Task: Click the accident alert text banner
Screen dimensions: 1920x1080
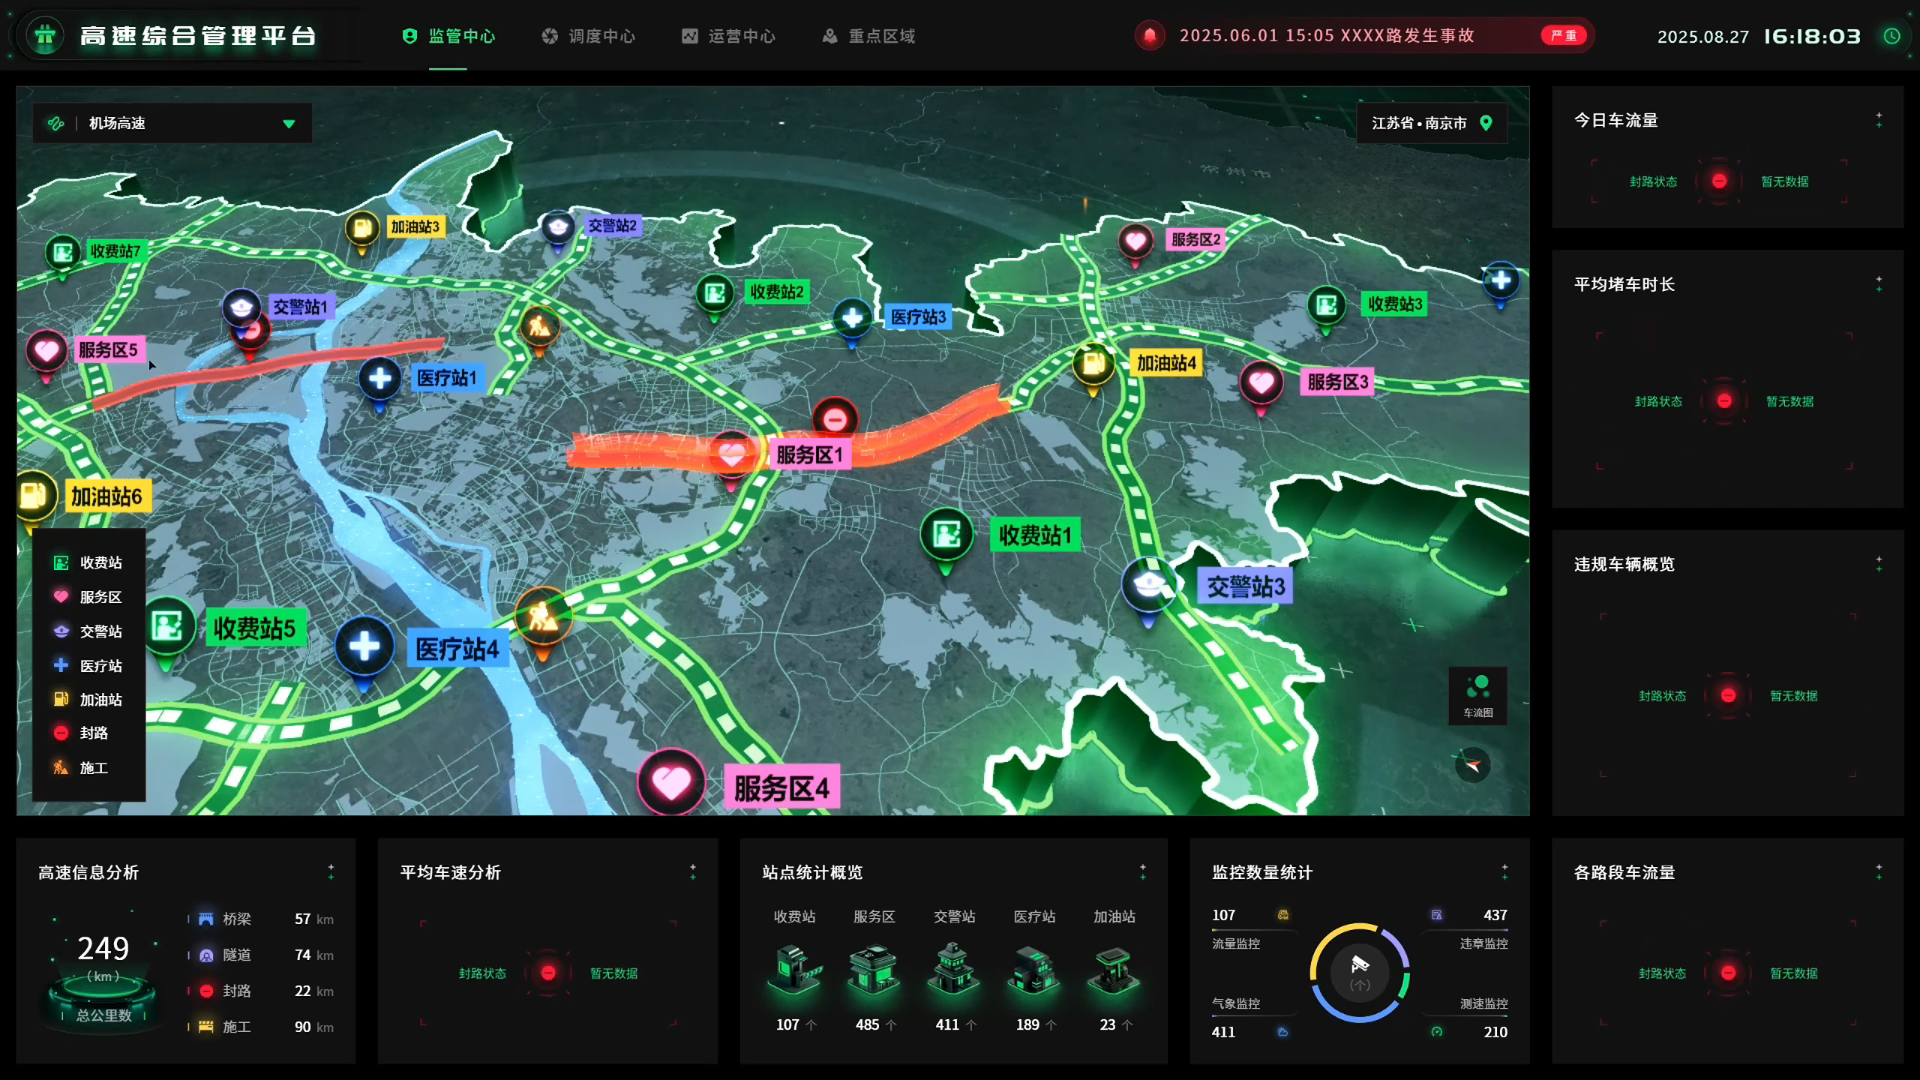Action: click(1327, 36)
